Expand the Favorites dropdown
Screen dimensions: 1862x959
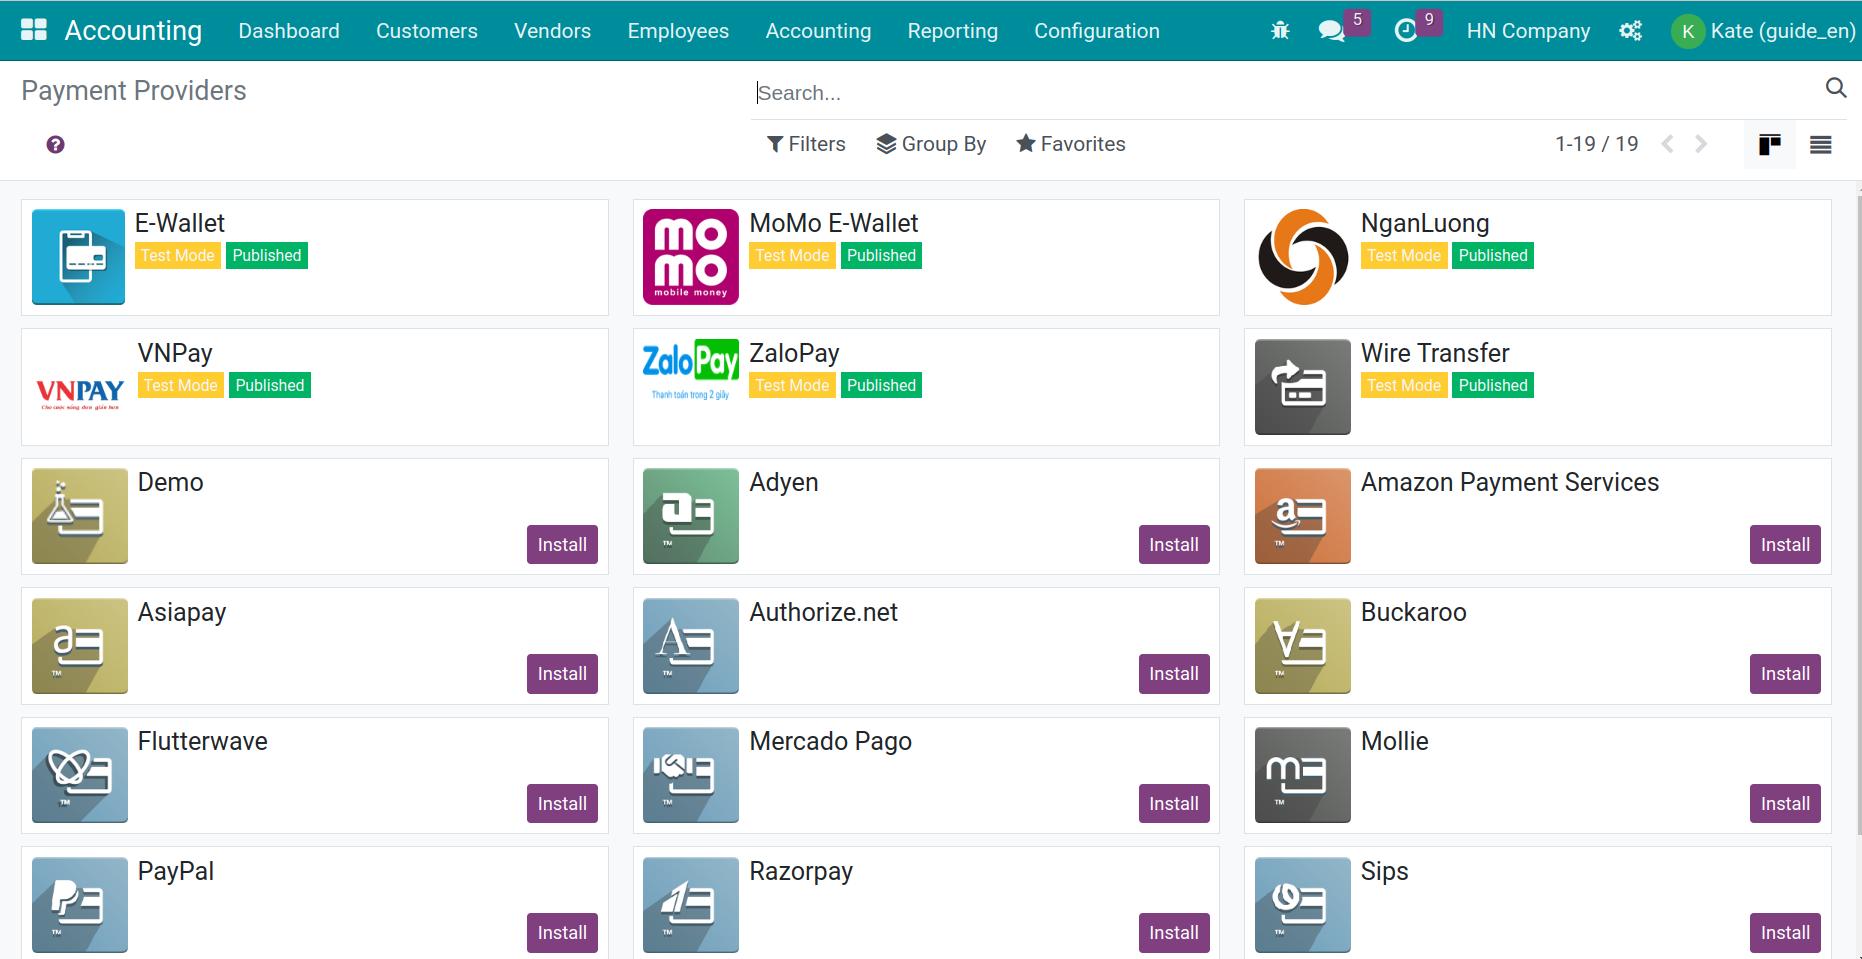pos(1071,144)
